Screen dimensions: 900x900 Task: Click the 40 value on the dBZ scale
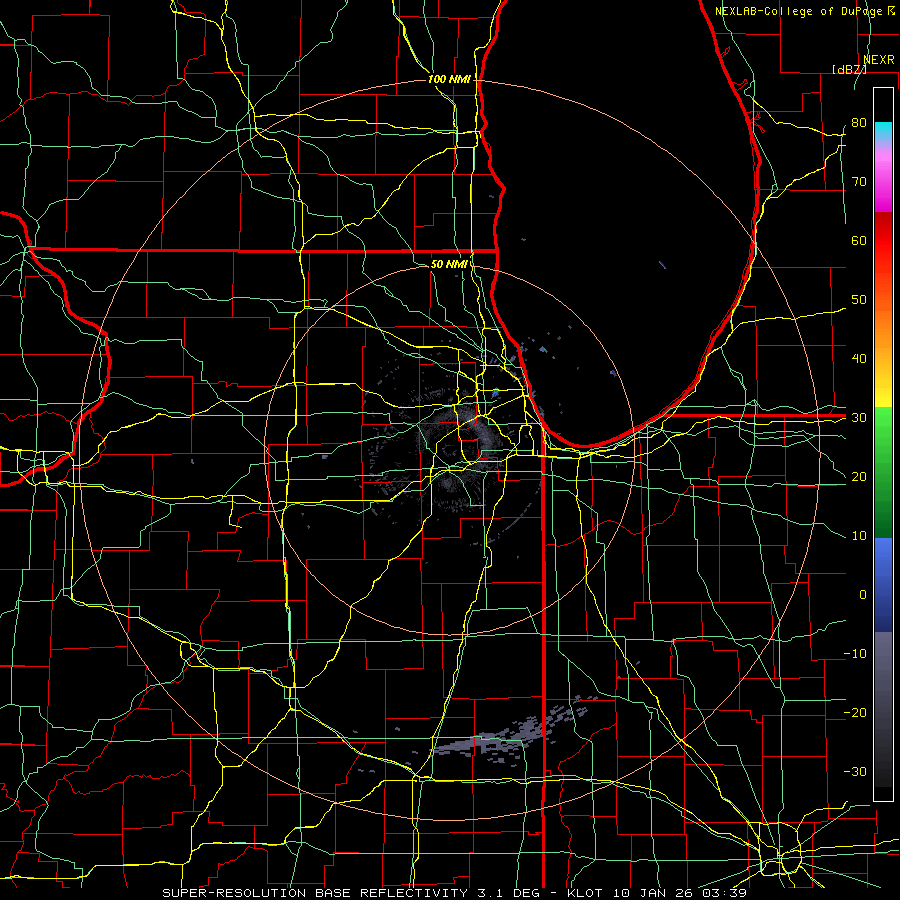coord(859,359)
